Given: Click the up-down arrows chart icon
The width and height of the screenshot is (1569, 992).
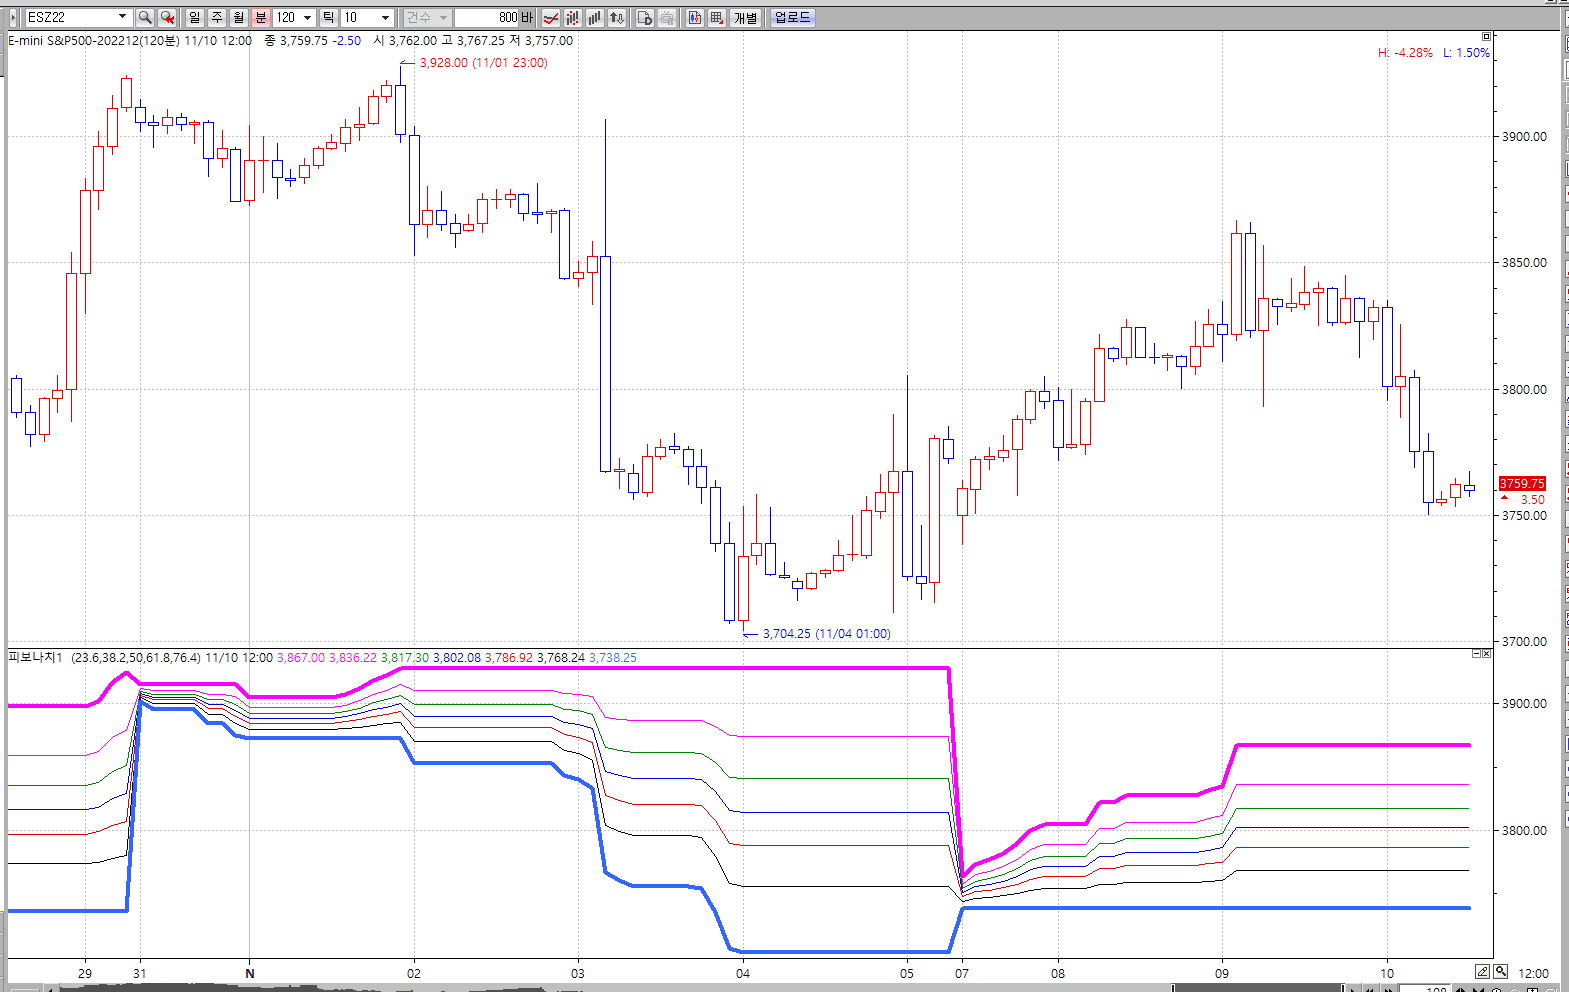Looking at the screenshot, I should pyautogui.click(x=617, y=18).
